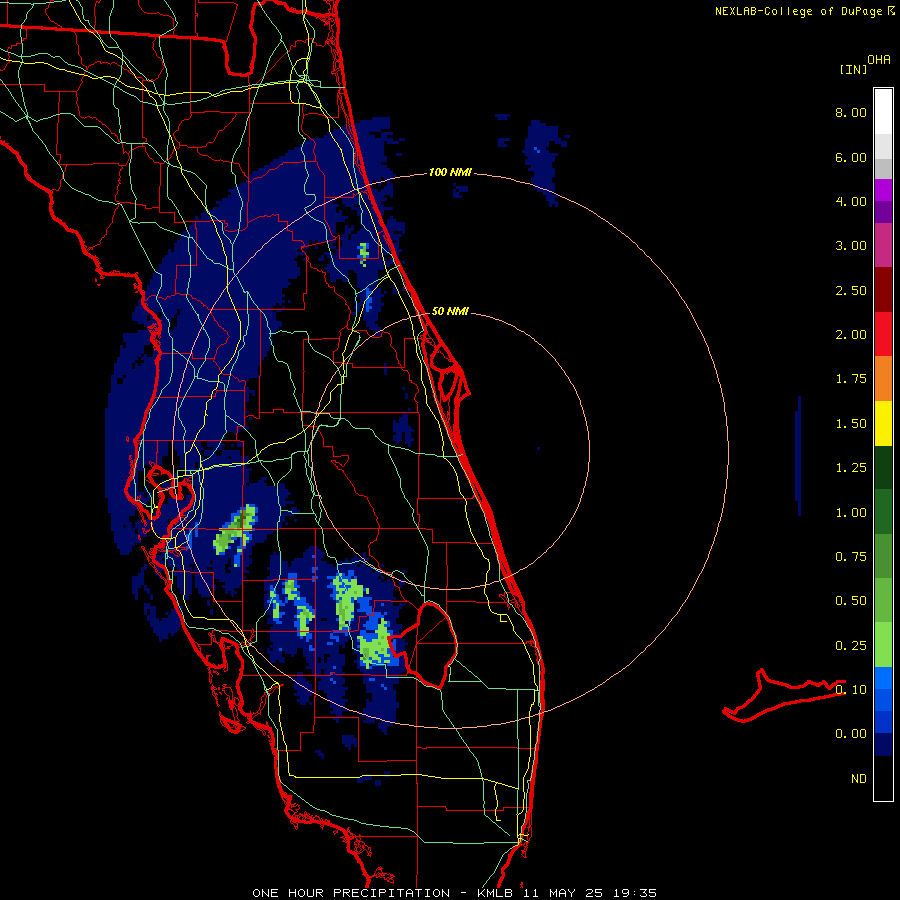Select the pink swatch beside 3.00
Image resolution: width=900 pixels, height=900 pixels.
[883, 246]
